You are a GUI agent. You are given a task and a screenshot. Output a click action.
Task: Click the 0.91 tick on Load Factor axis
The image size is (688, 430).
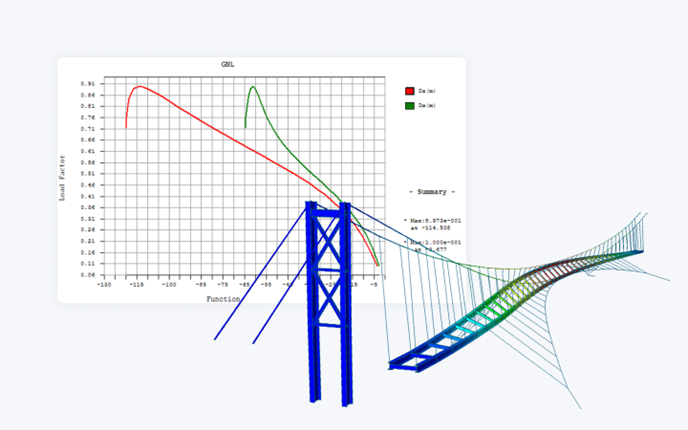coord(89,84)
